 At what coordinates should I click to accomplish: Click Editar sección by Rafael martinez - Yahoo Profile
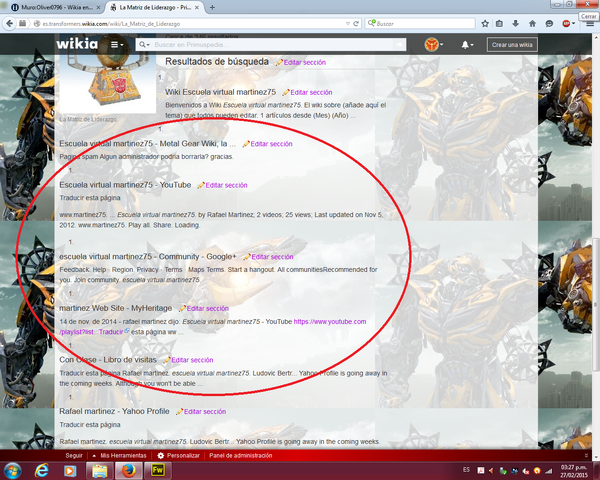pos(205,411)
